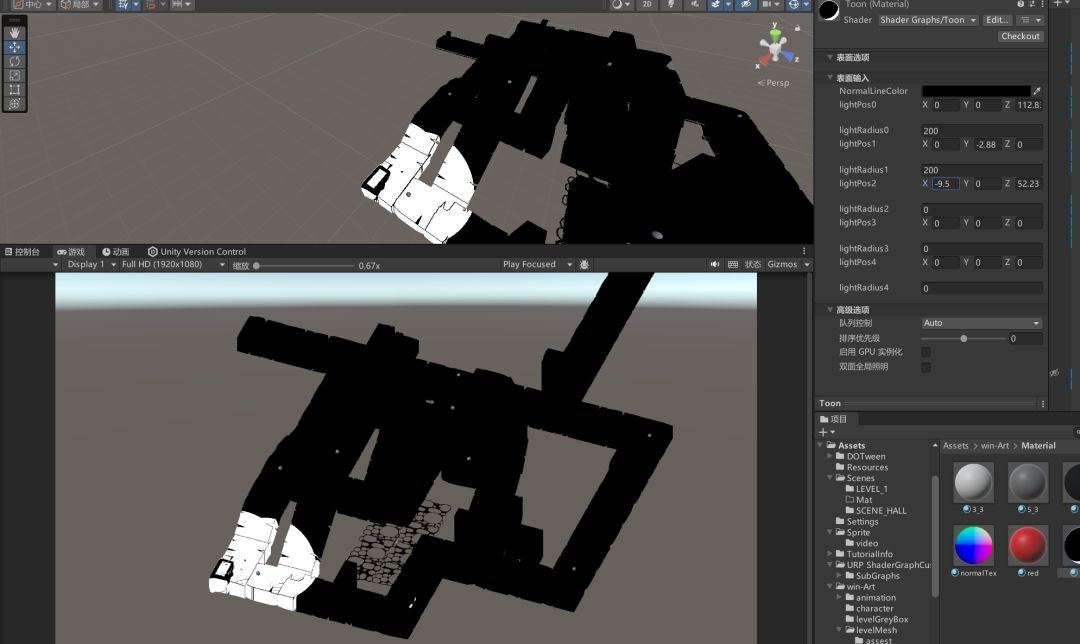The image size is (1080, 644).
Task: Toggle scene audio icon
Action: pos(694,4)
